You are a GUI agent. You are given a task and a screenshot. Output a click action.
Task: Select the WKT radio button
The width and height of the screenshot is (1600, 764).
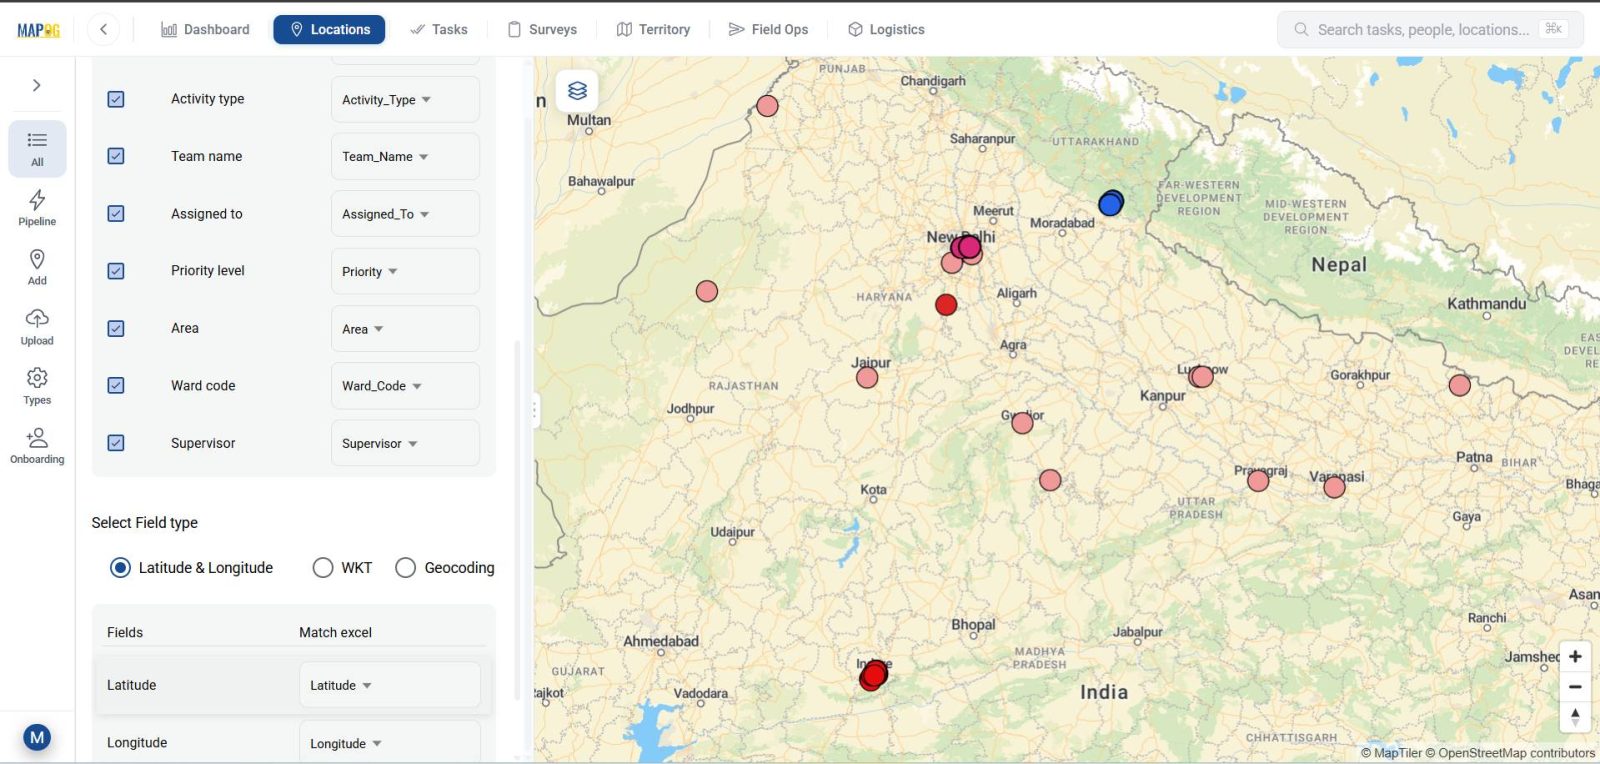[x=322, y=567]
